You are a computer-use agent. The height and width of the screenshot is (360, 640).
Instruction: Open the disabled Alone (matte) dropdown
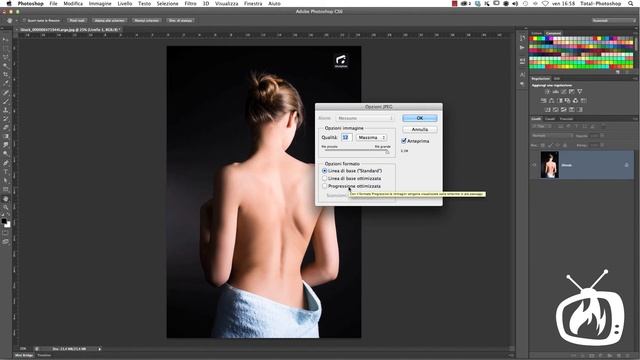click(x=364, y=118)
